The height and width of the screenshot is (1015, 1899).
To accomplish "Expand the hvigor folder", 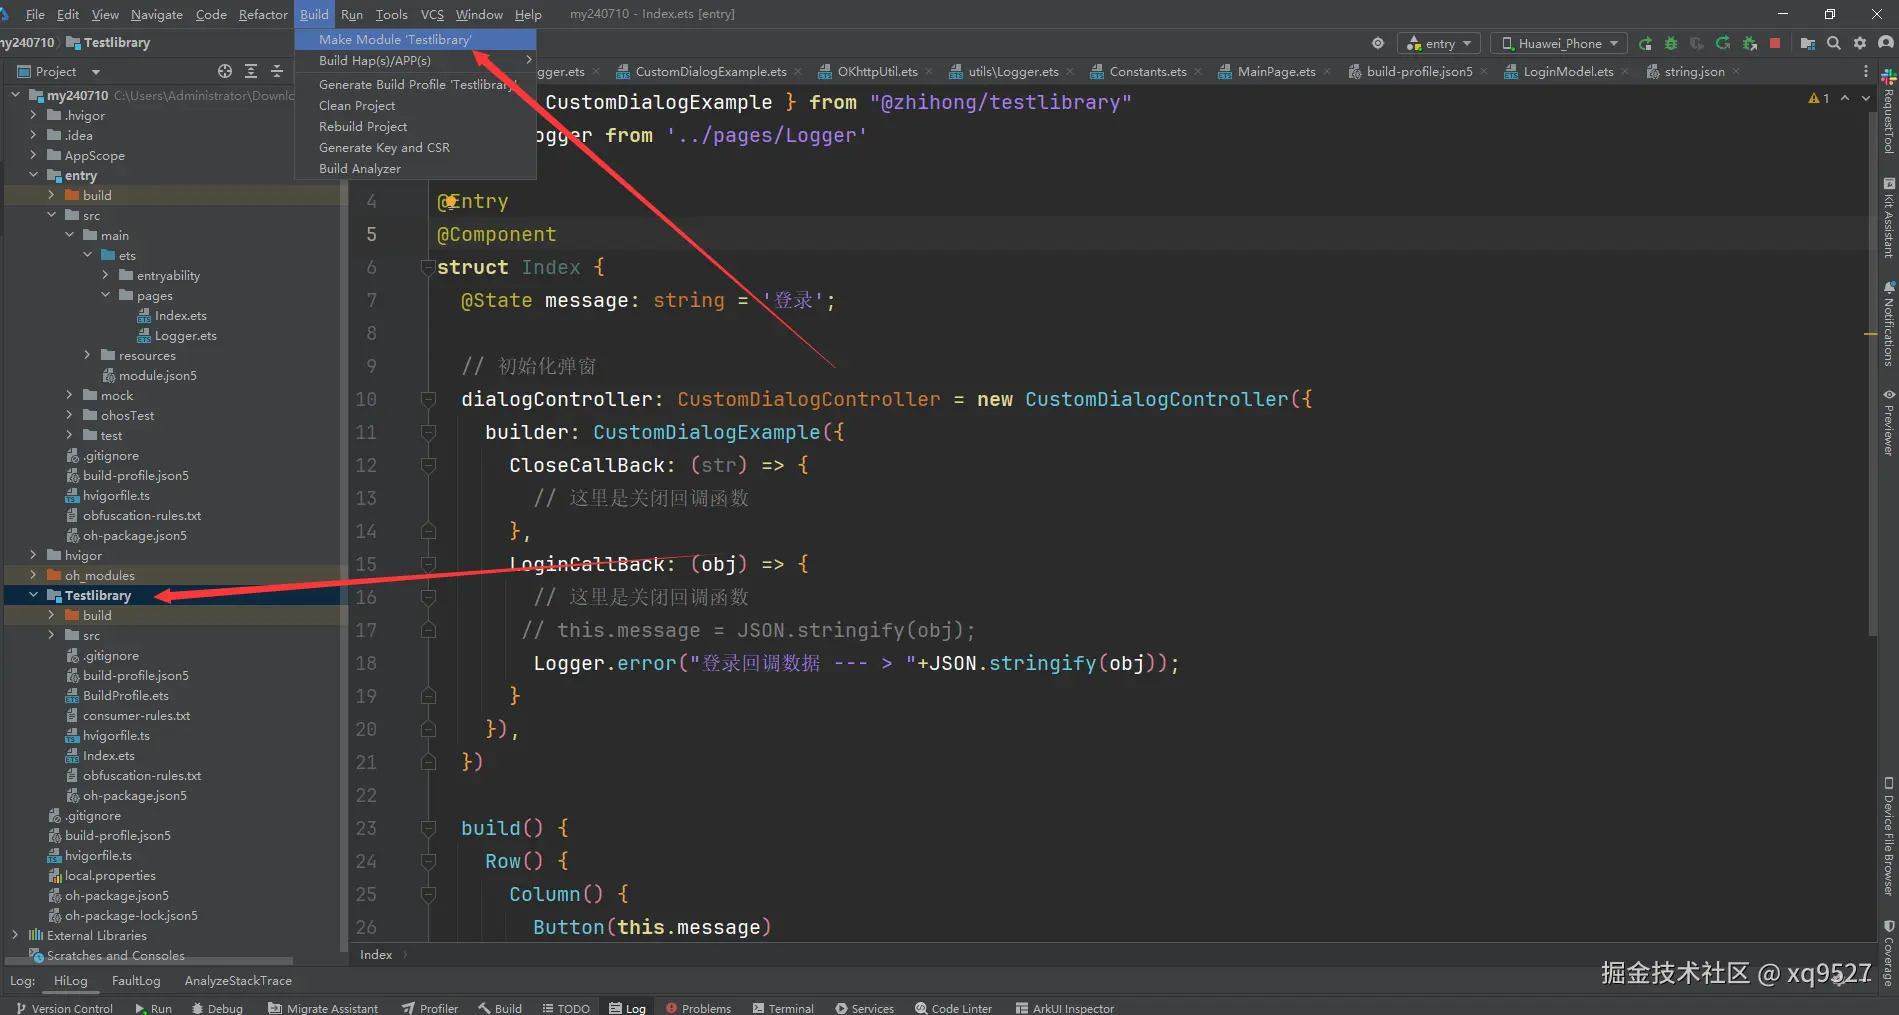I will point(34,555).
